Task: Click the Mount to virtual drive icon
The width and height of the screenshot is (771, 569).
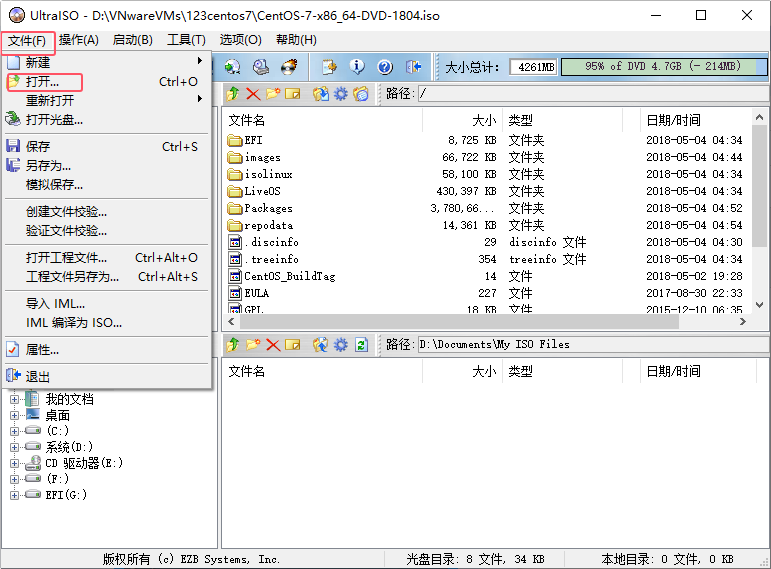Action: (261, 67)
